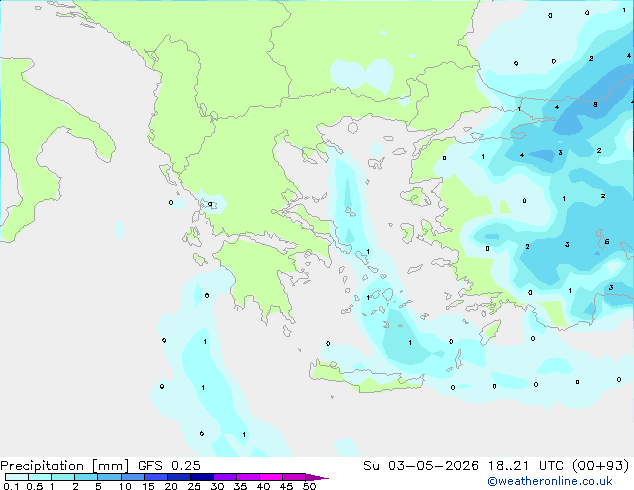The width and height of the screenshot is (634, 490).
Task: Click the 40–45 mm magenta legend swatch
Action: (271, 477)
